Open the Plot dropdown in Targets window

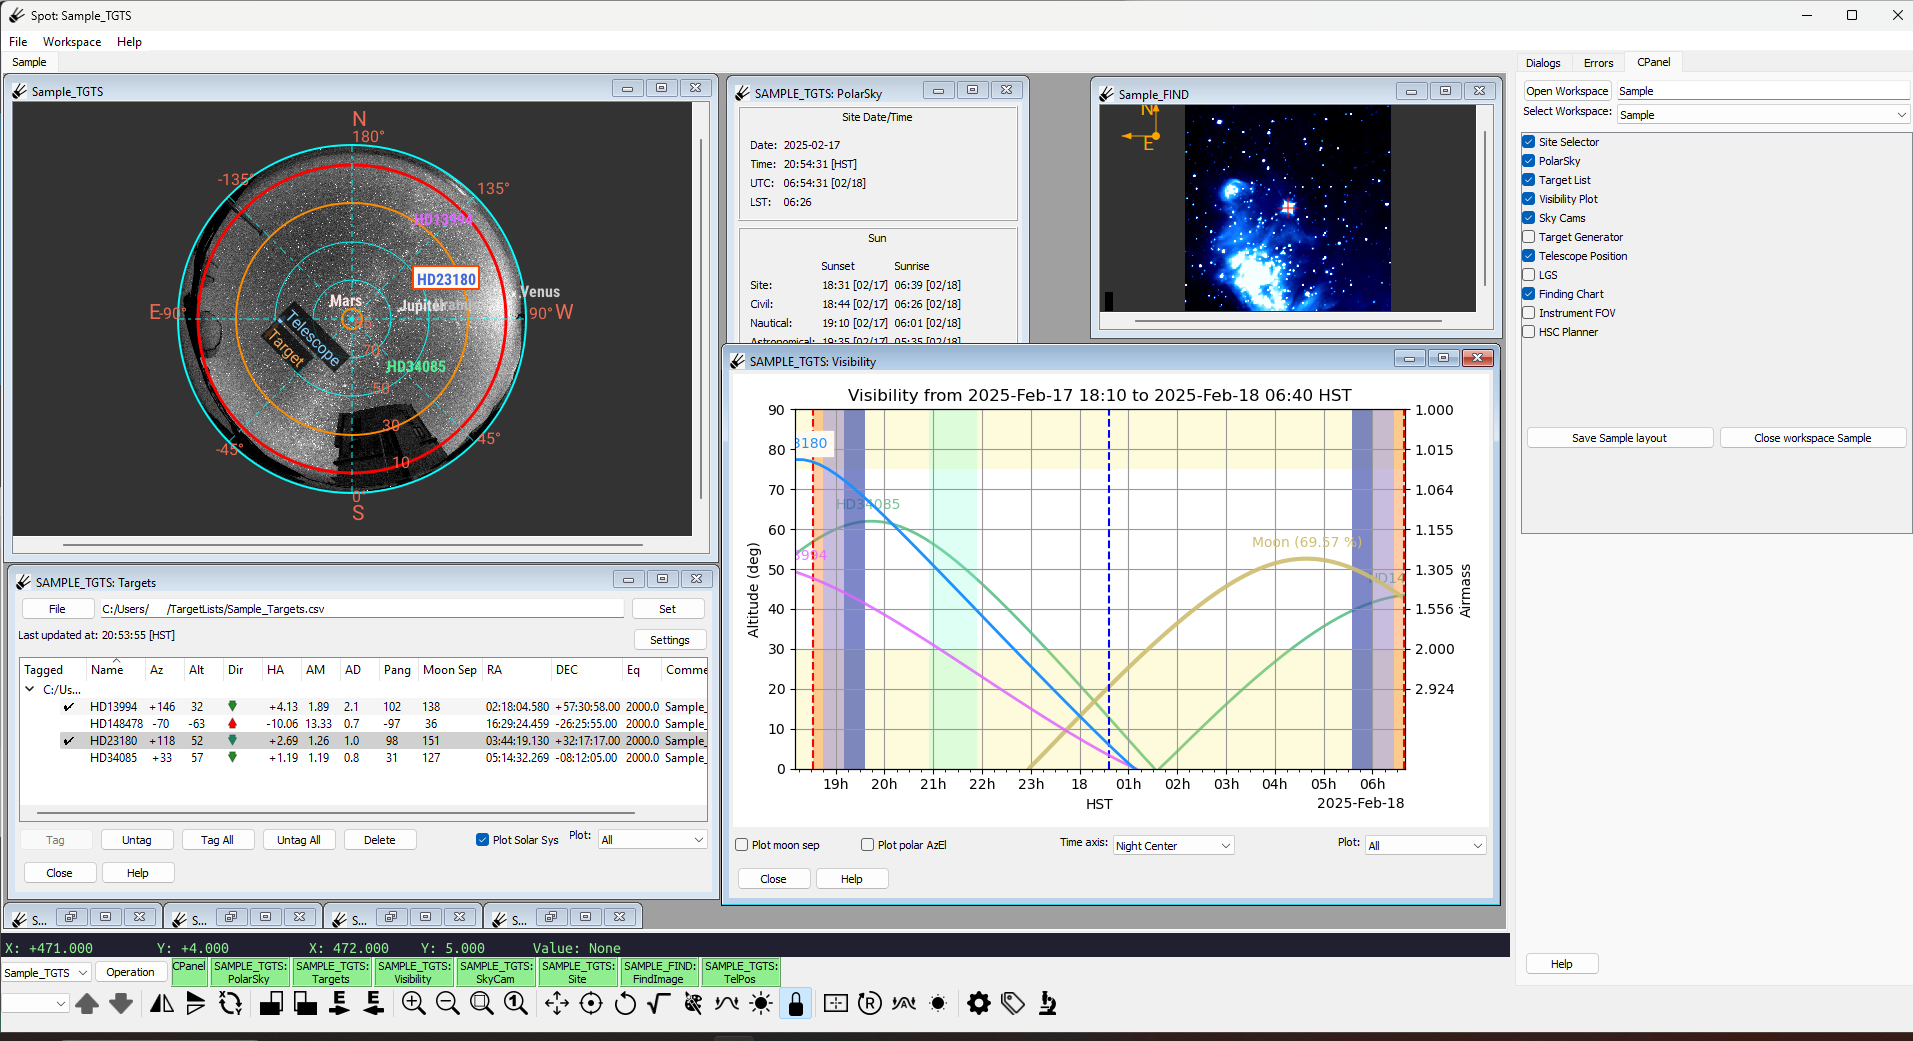click(x=653, y=840)
